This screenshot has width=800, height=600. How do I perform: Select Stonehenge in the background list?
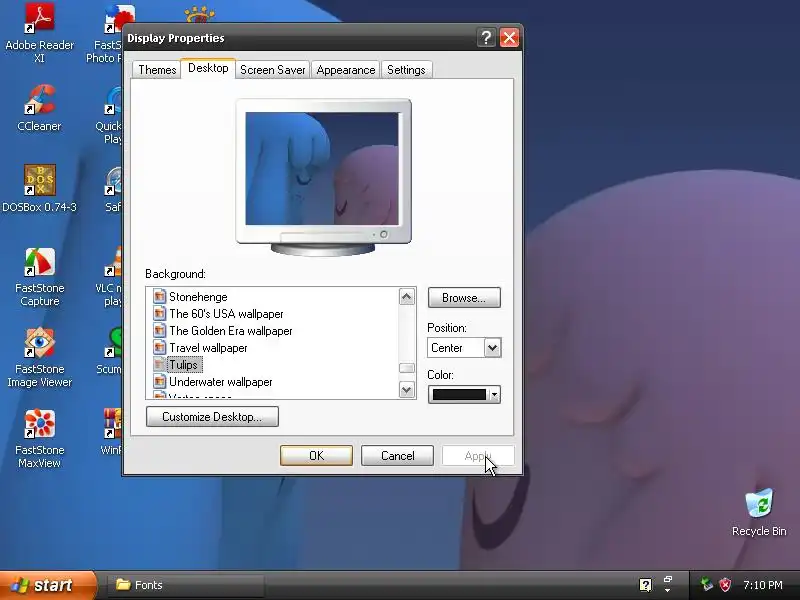[x=198, y=296]
